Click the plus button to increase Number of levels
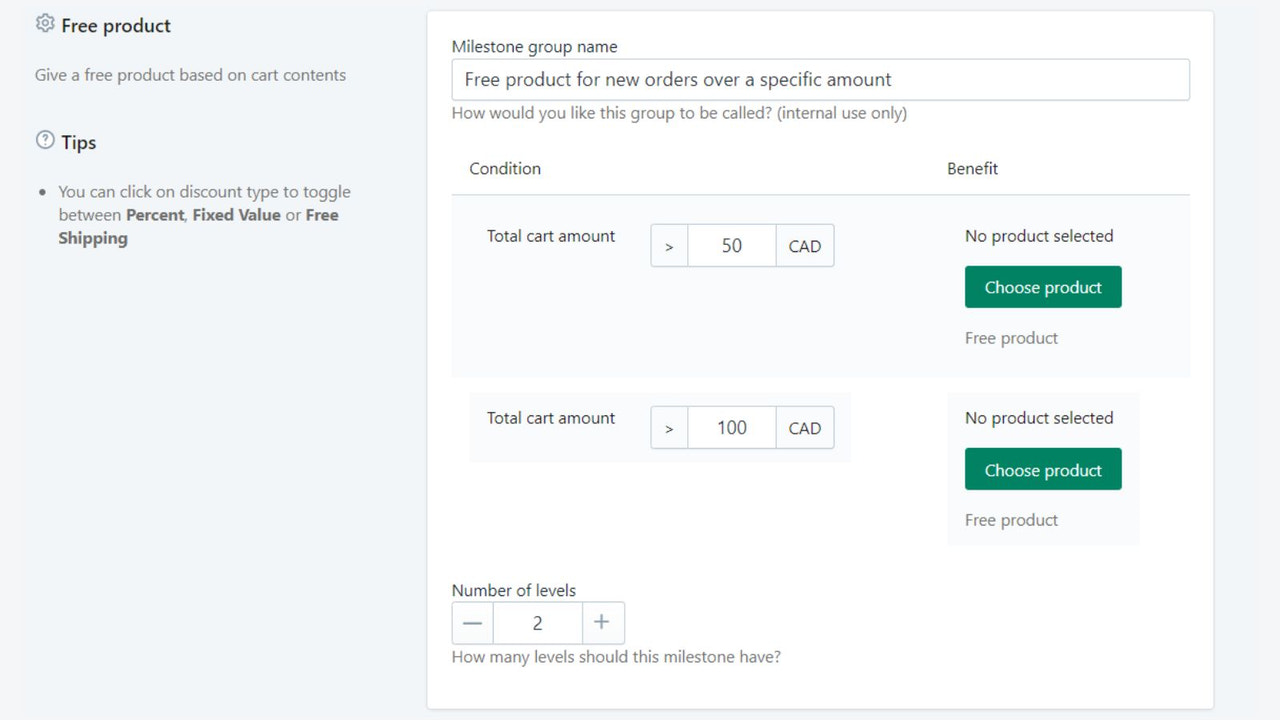Viewport: 1280px width, 720px height. [x=603, y=622]
